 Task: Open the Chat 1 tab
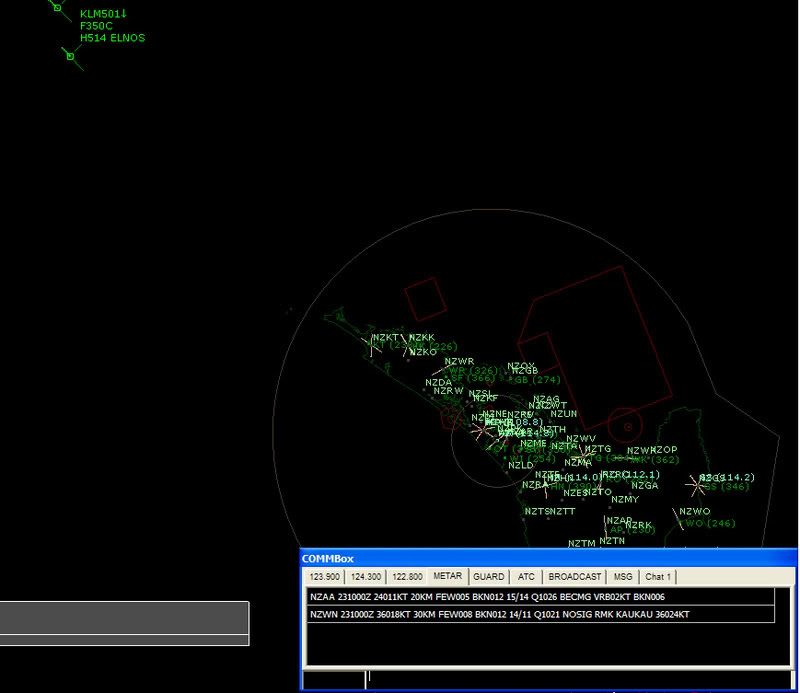658,577
